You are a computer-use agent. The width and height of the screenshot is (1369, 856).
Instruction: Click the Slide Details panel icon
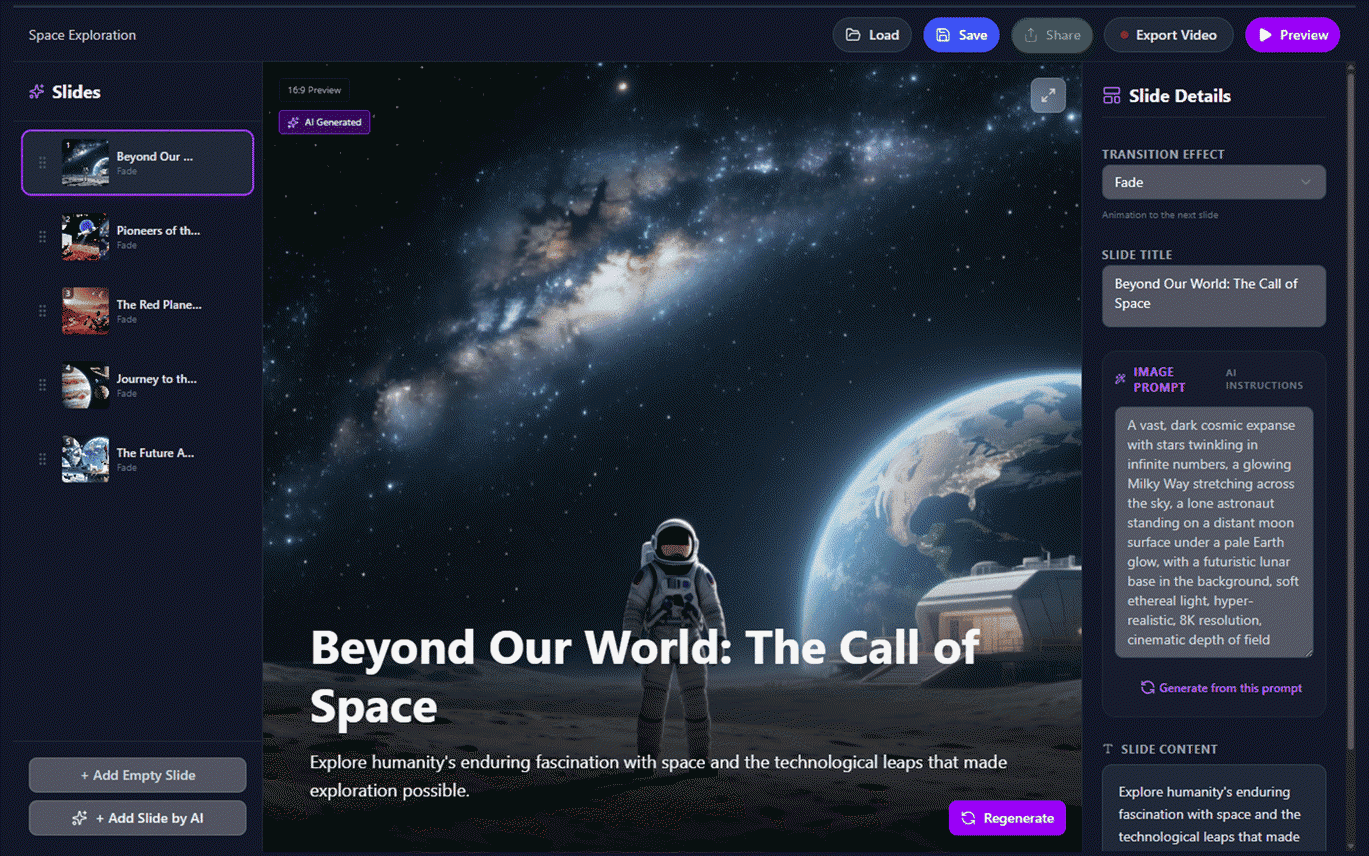[1111, 96]
